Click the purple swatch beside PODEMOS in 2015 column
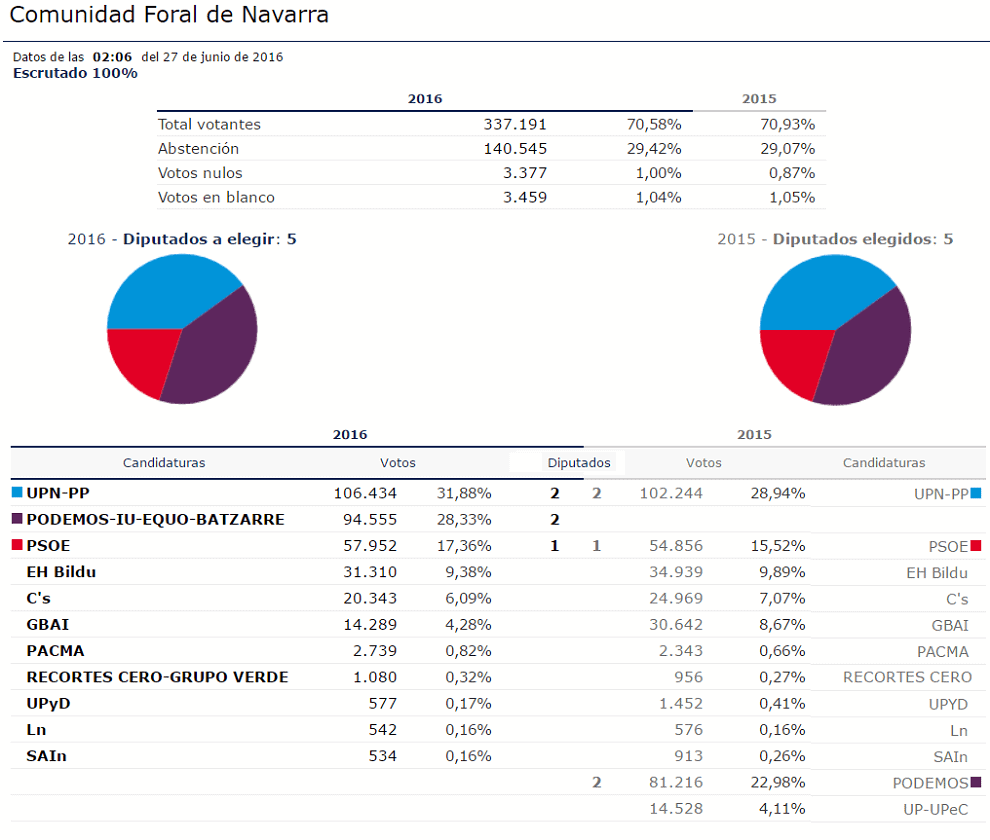This screenshot has width=990, height=840. tap(976, 783)
